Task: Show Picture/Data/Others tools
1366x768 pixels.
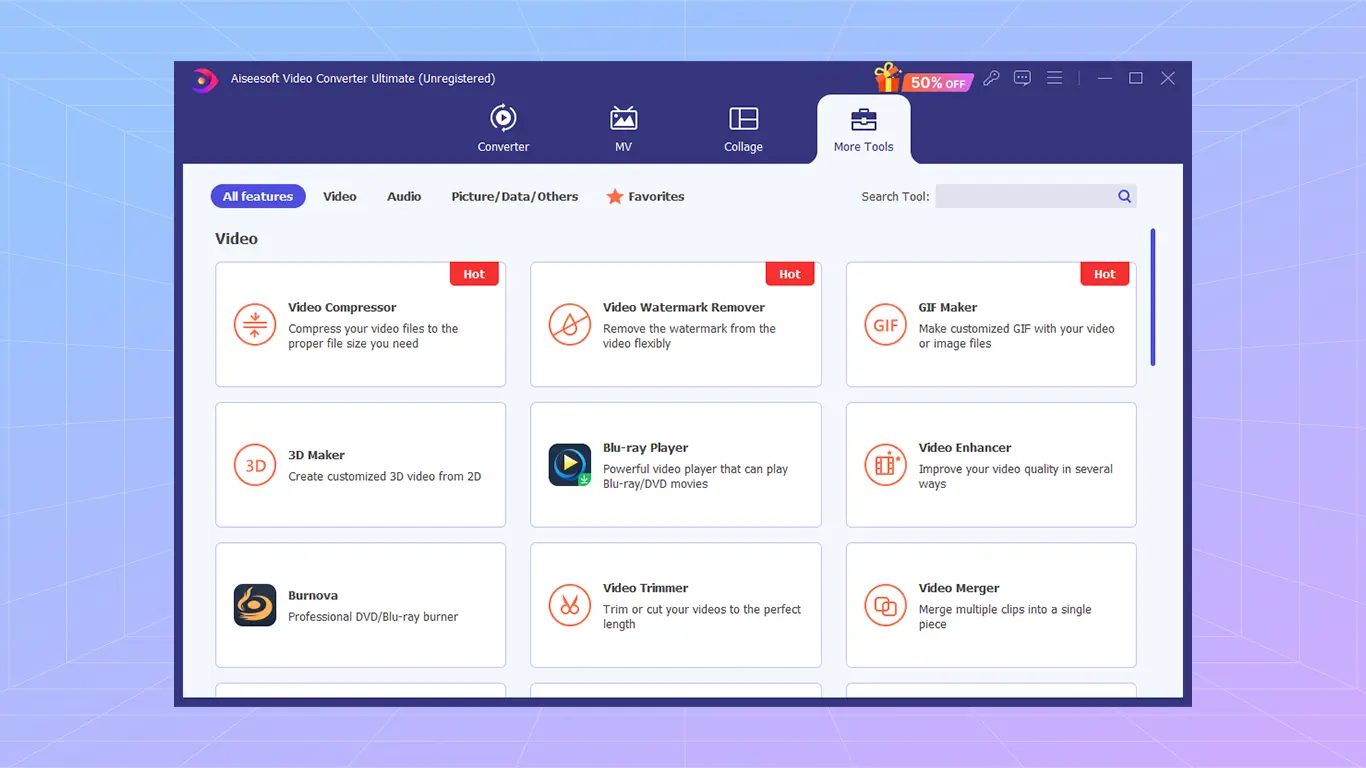Action: pos(515,197)
